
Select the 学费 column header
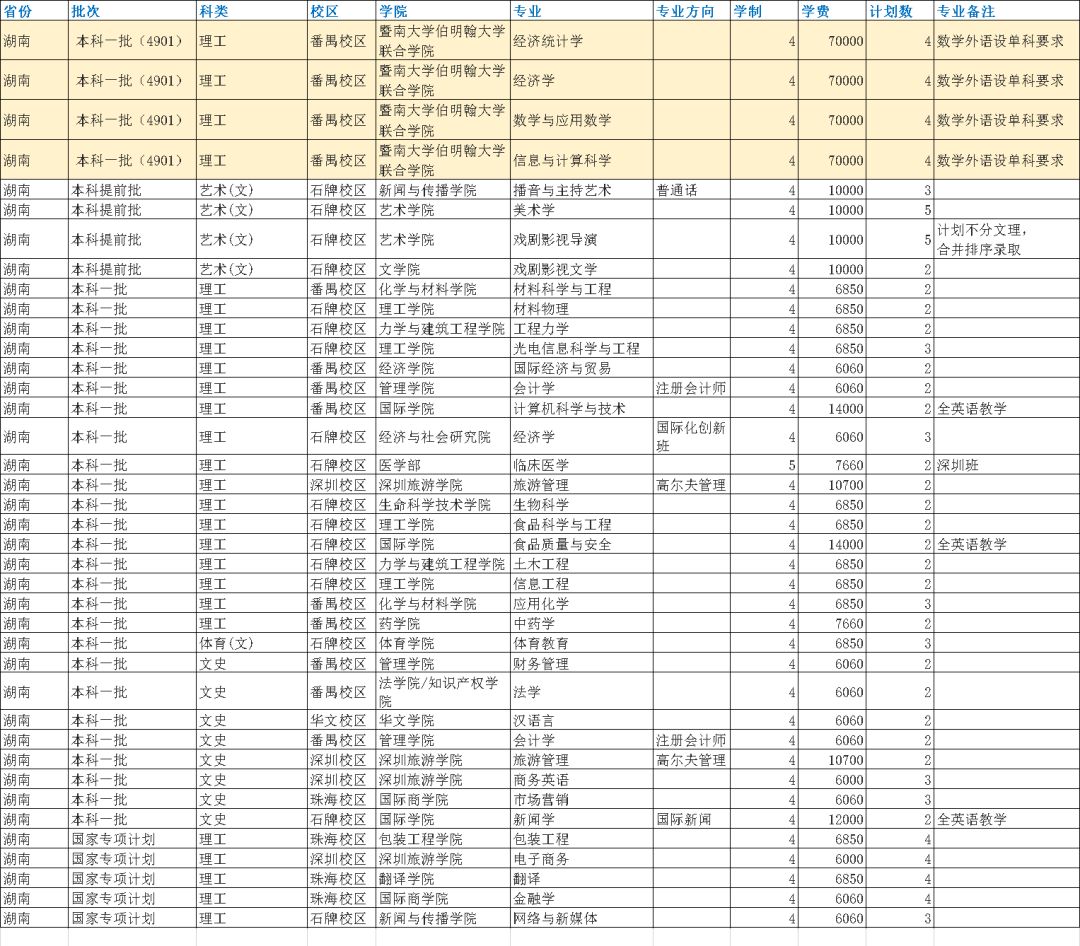pyautogui.click(x=832, y=11)
